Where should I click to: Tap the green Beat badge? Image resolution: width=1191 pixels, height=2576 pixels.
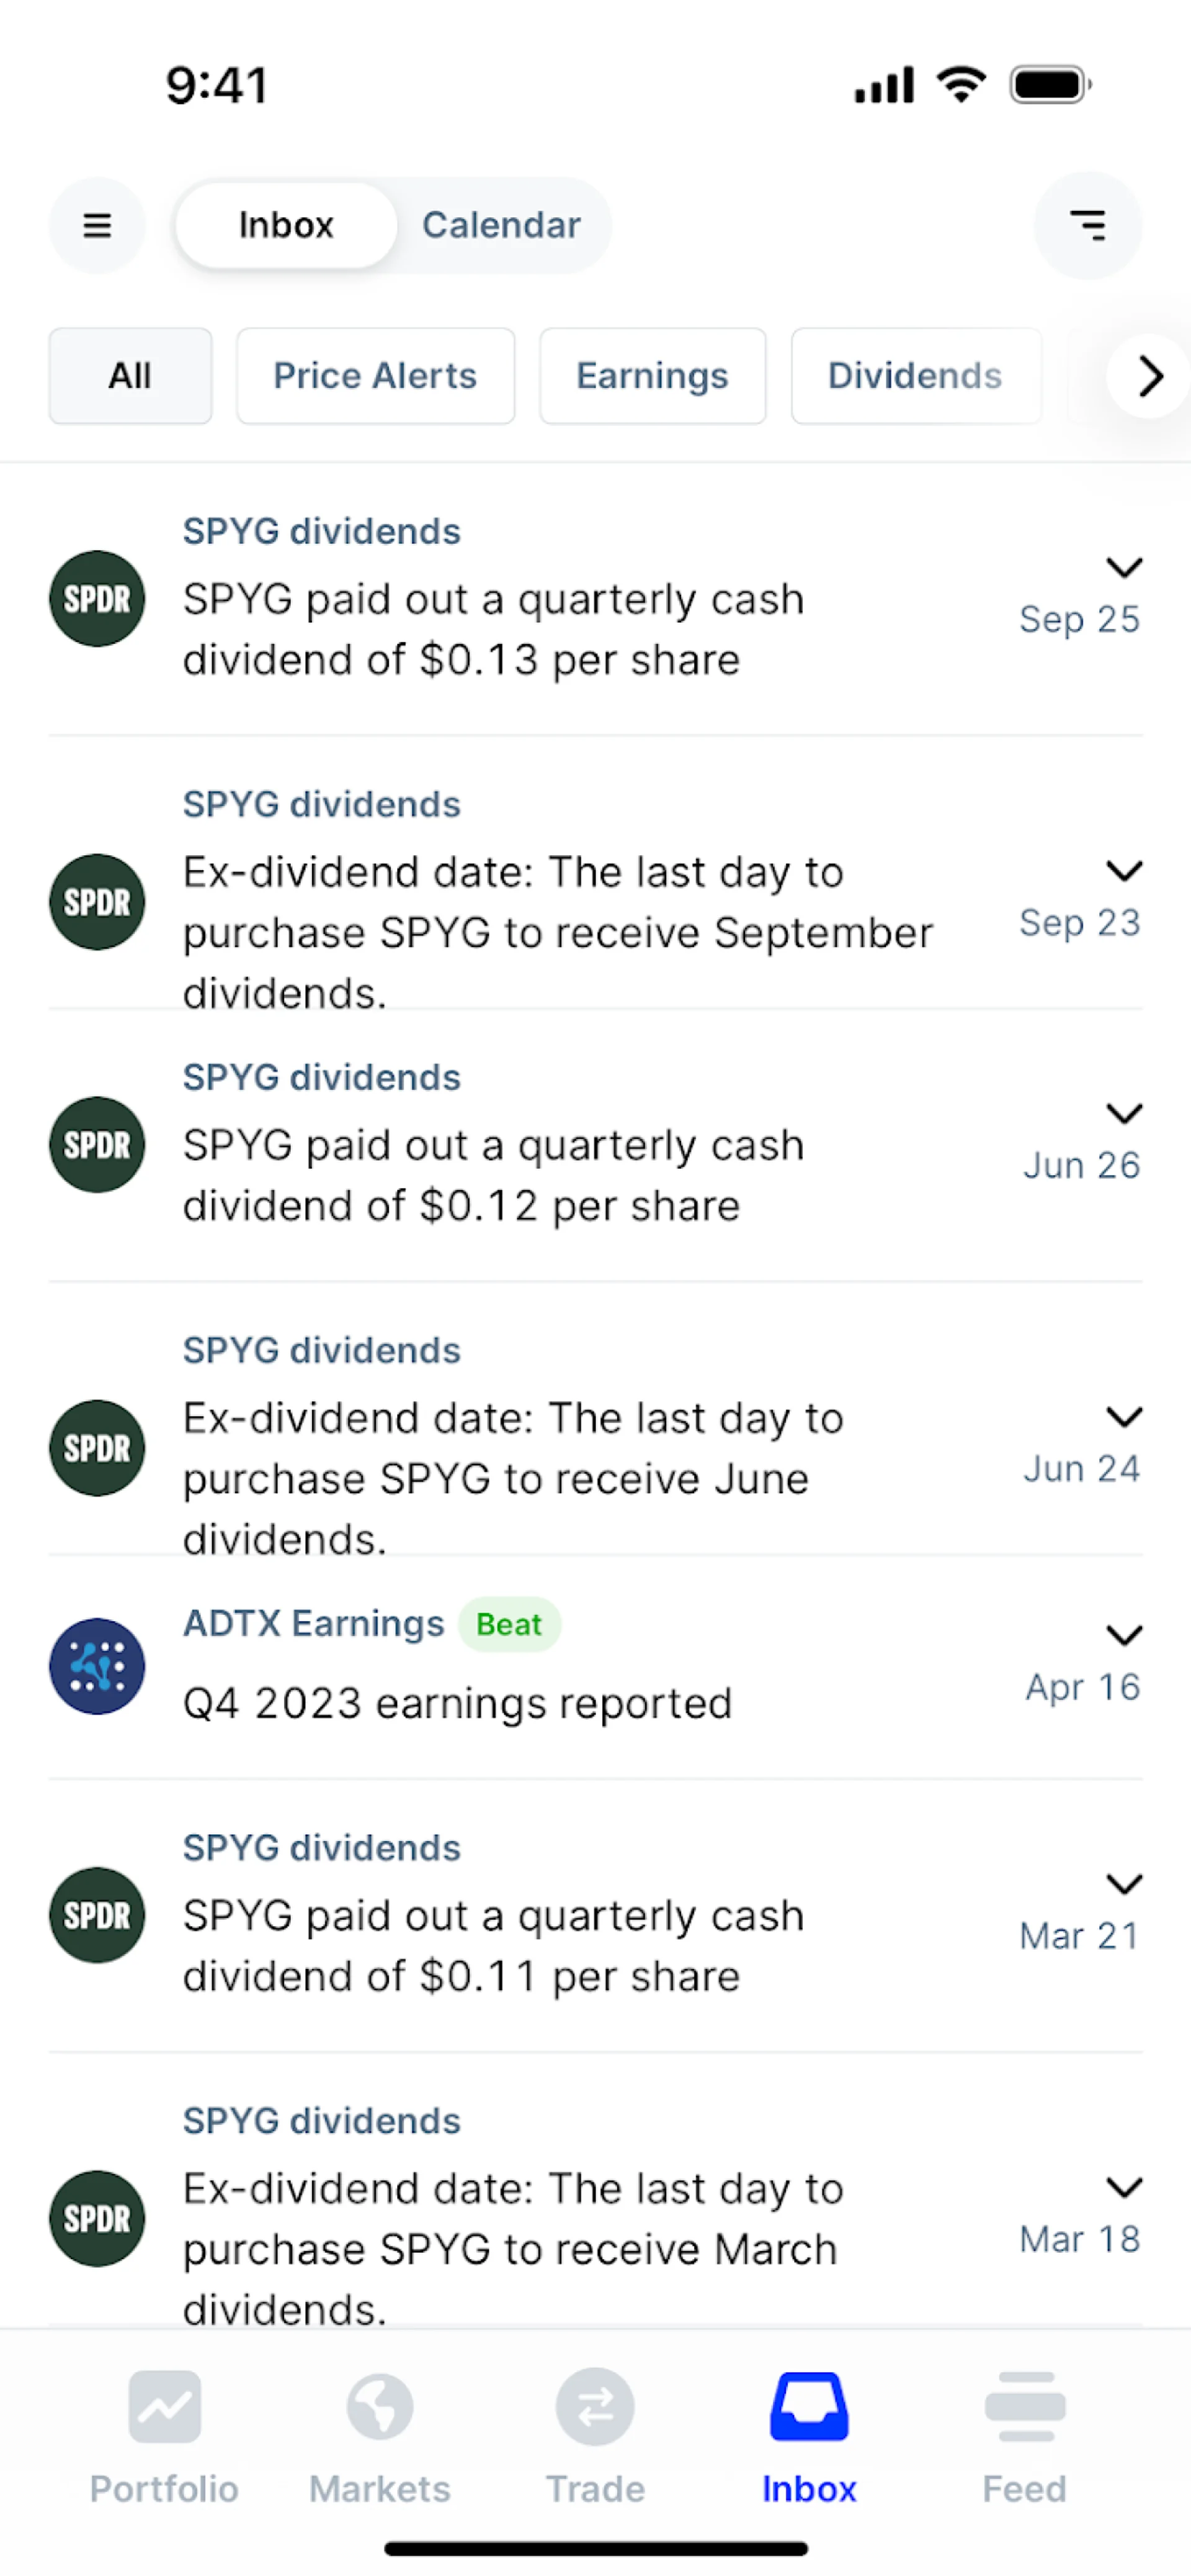point(509,1624)
